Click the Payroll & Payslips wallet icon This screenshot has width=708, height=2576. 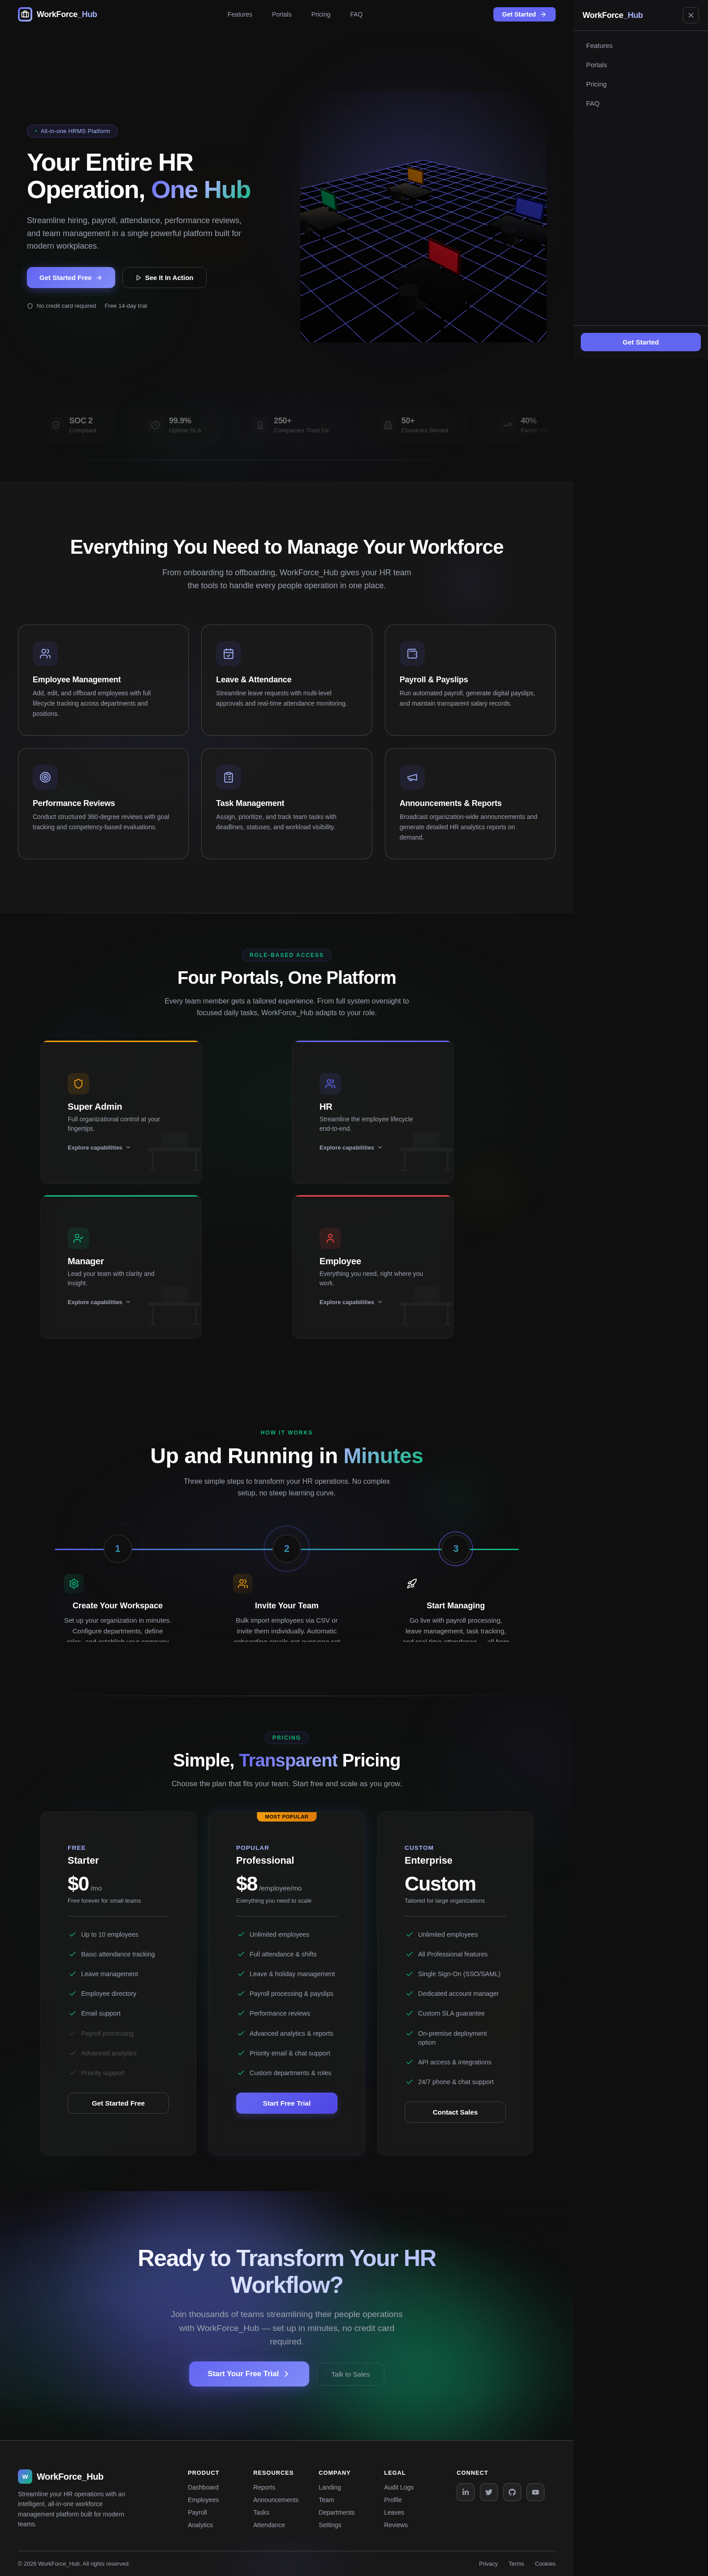[412, 653]
